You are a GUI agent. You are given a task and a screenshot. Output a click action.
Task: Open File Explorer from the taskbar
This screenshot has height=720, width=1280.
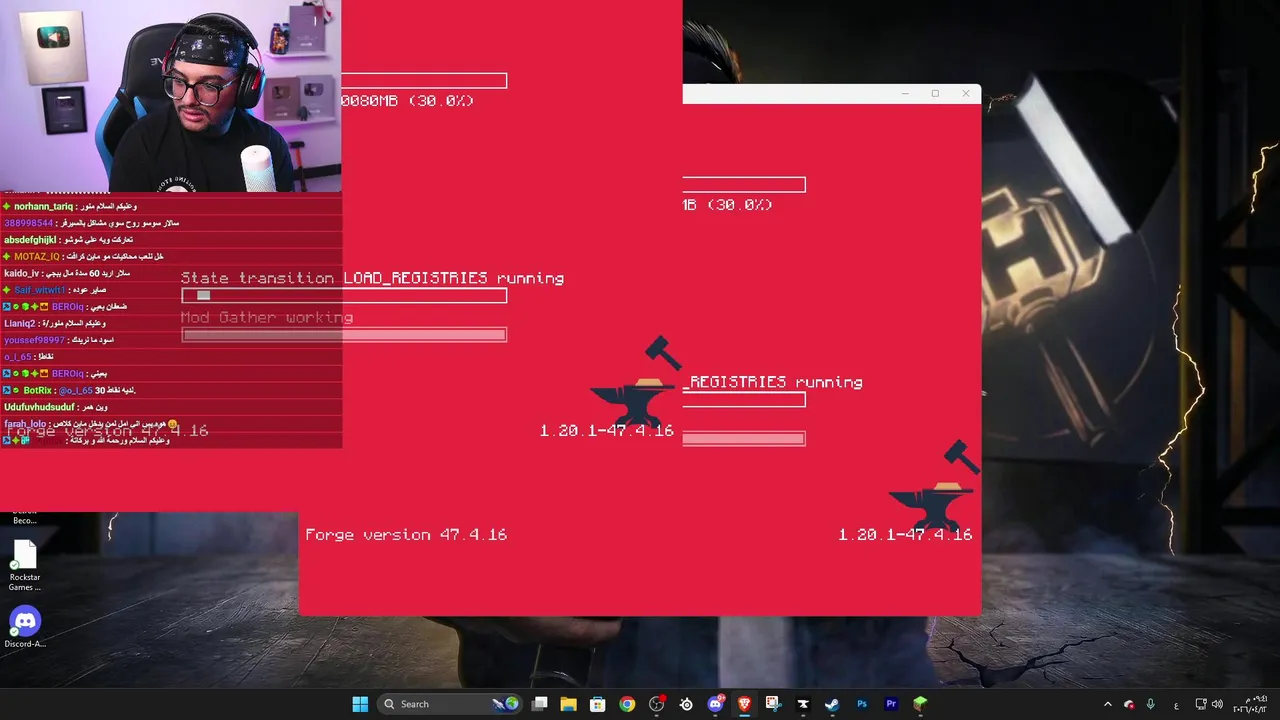[568, 704]
